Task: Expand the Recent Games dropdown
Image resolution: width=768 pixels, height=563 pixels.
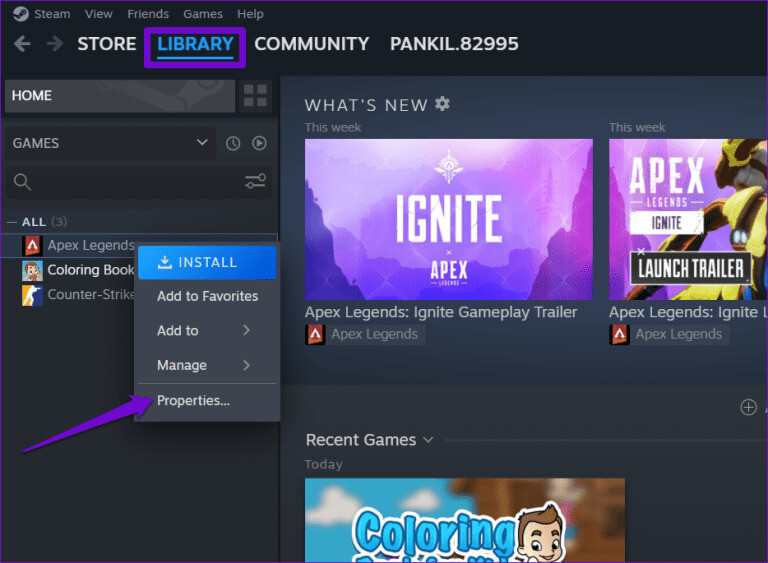Action: [x=370, y=440]
